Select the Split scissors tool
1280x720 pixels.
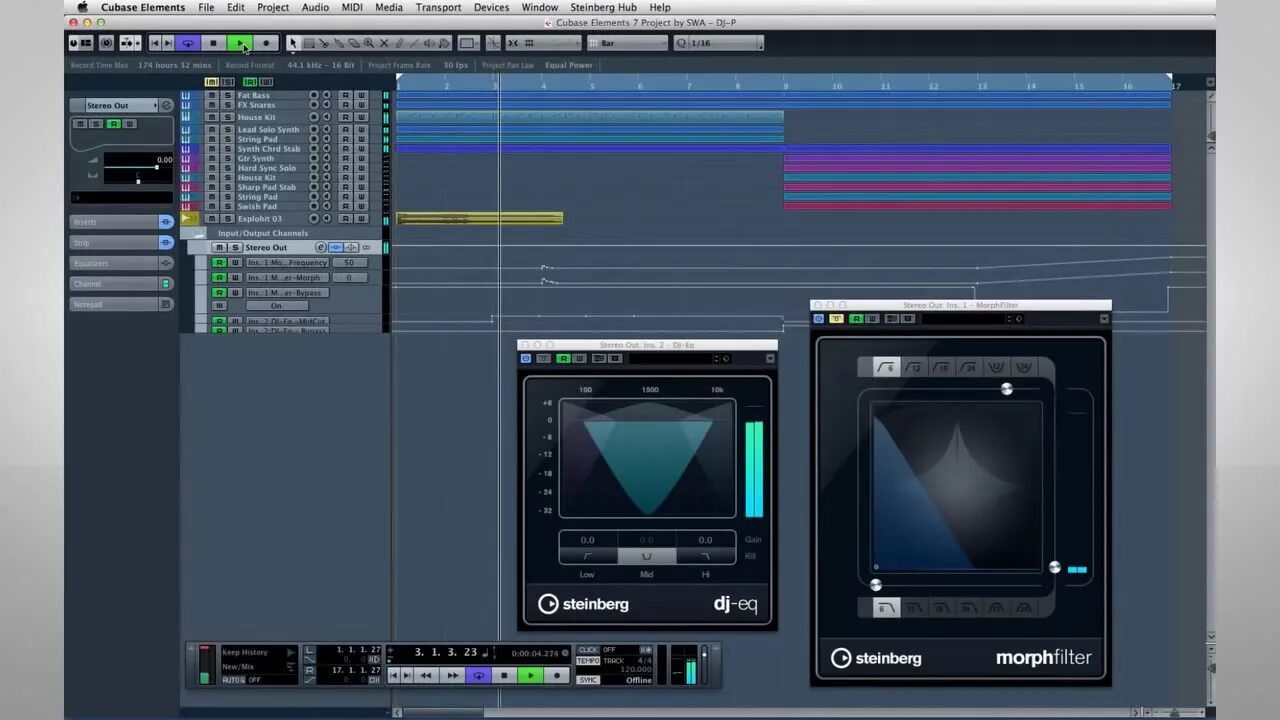pyautogui.click(x=324, y=43)
